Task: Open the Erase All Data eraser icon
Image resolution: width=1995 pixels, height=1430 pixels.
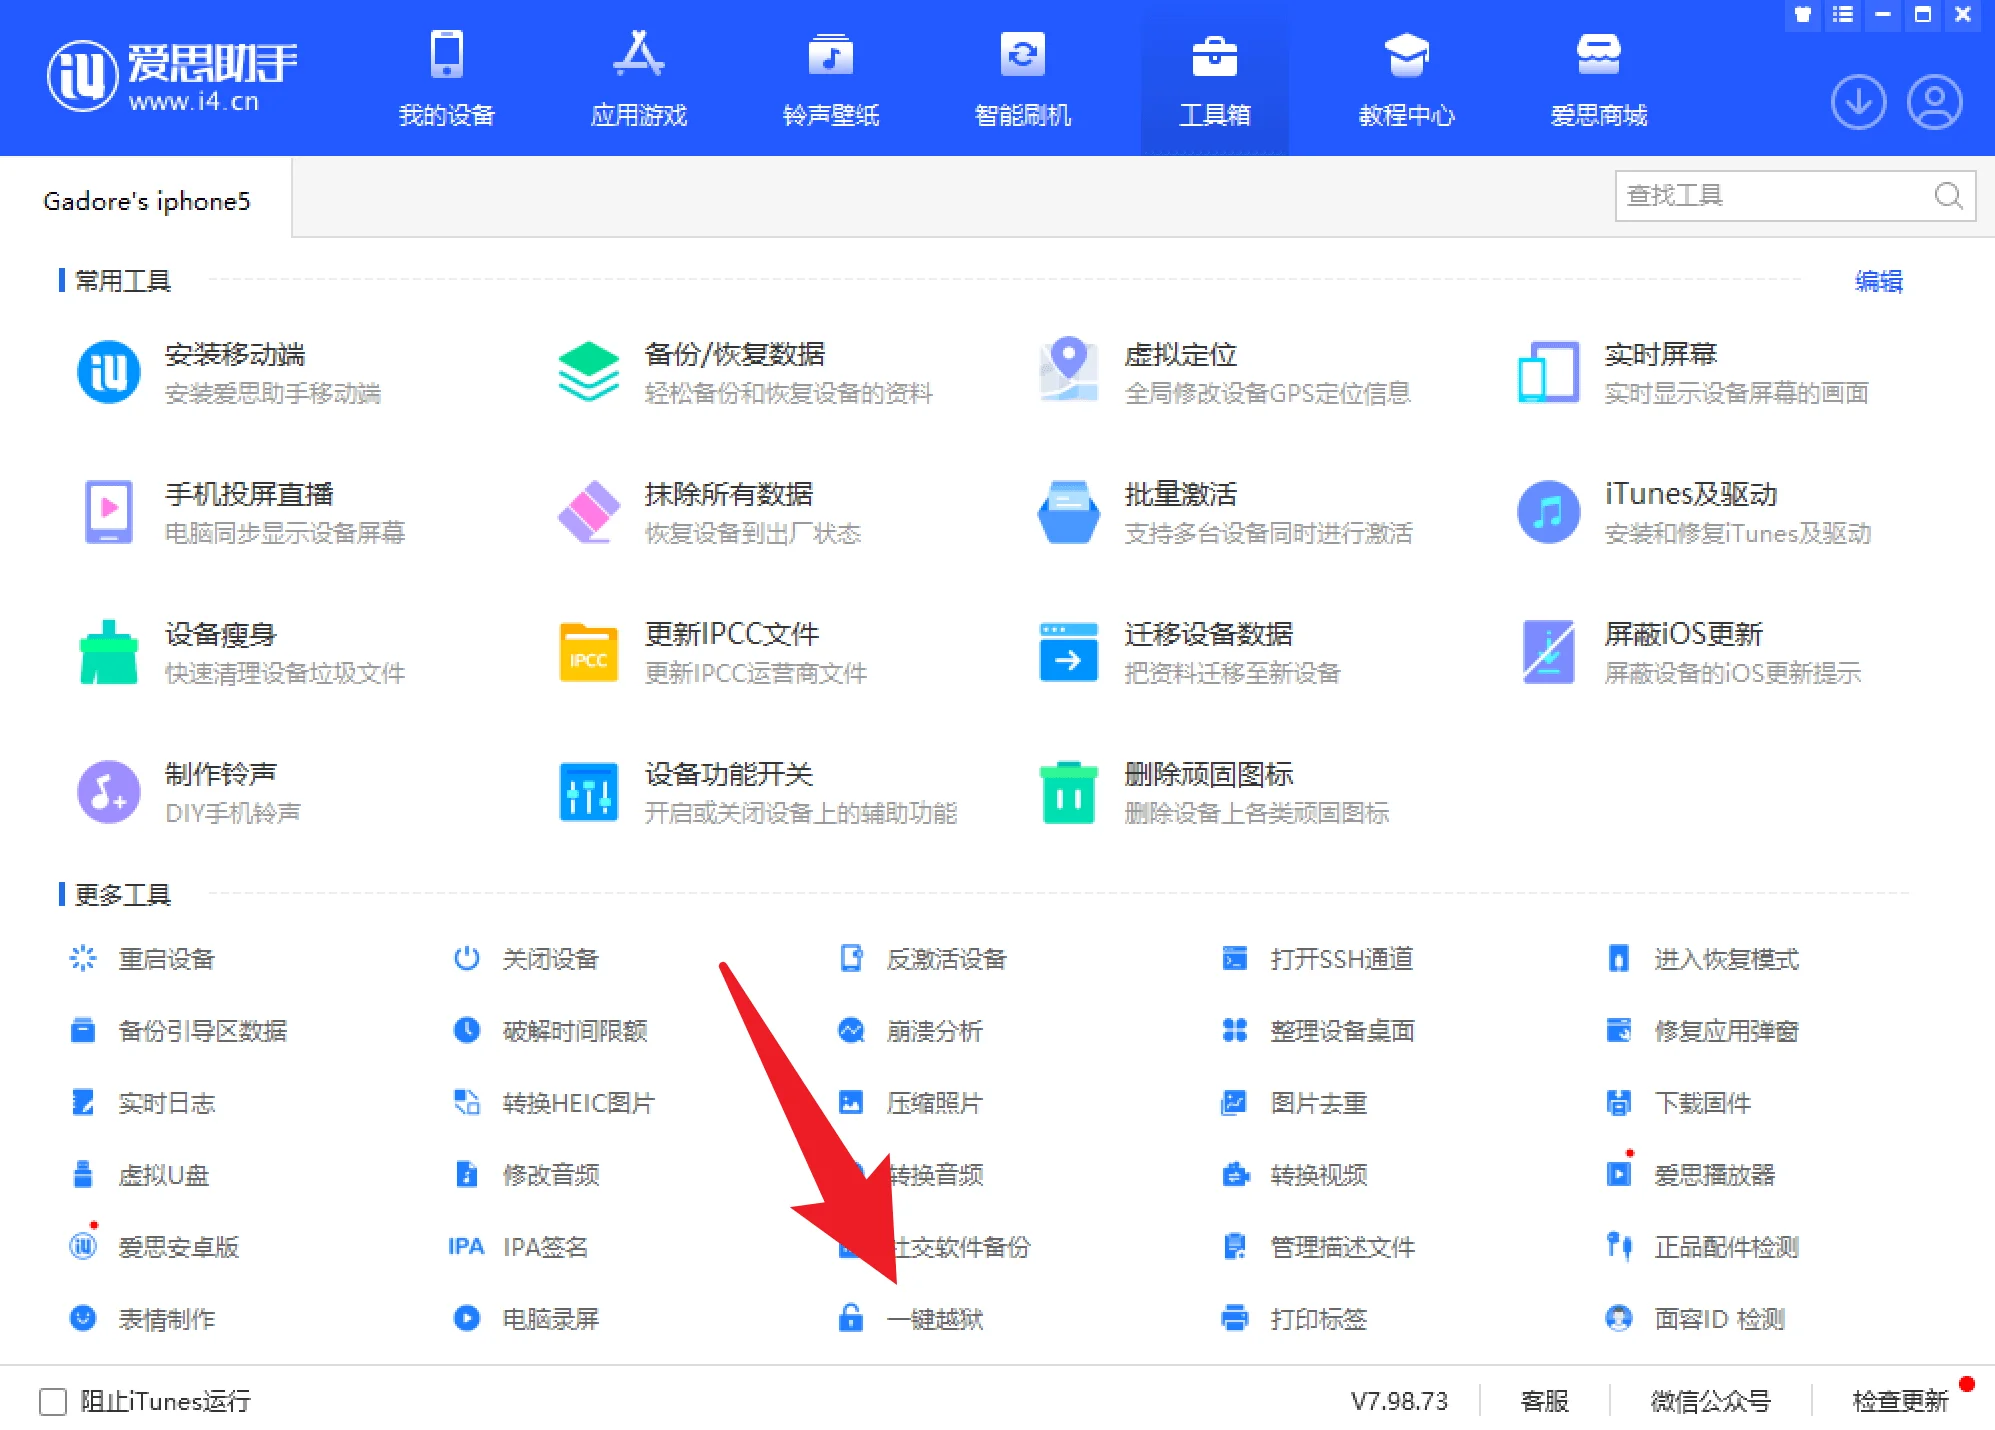Action: coord(588,512)
